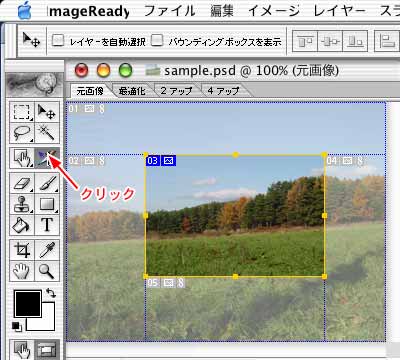Choose the Lasso tool
Viewport: 400px width, 360px height.
(22, 133)
